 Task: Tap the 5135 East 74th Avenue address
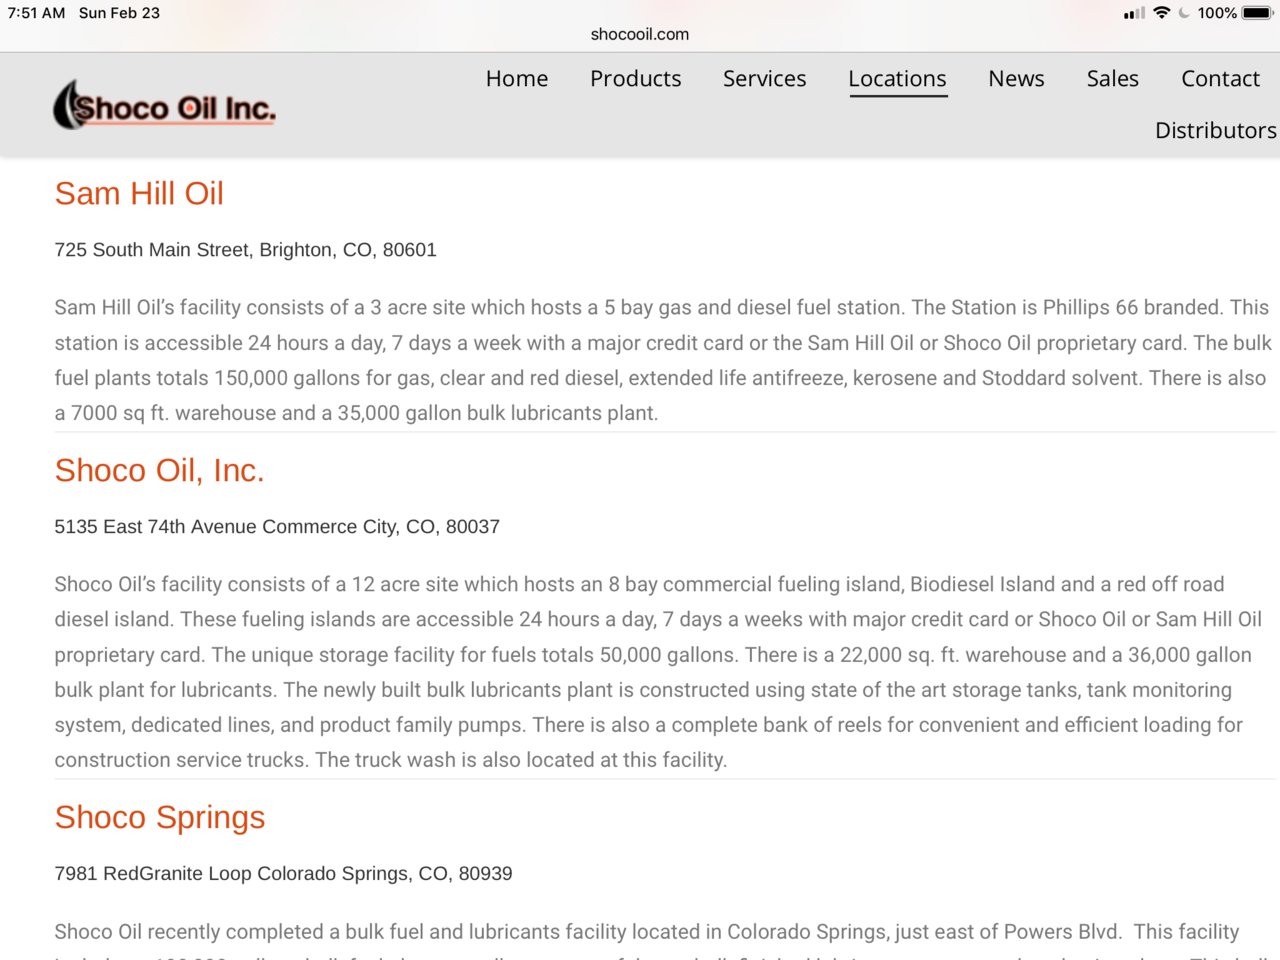(277, 527)
